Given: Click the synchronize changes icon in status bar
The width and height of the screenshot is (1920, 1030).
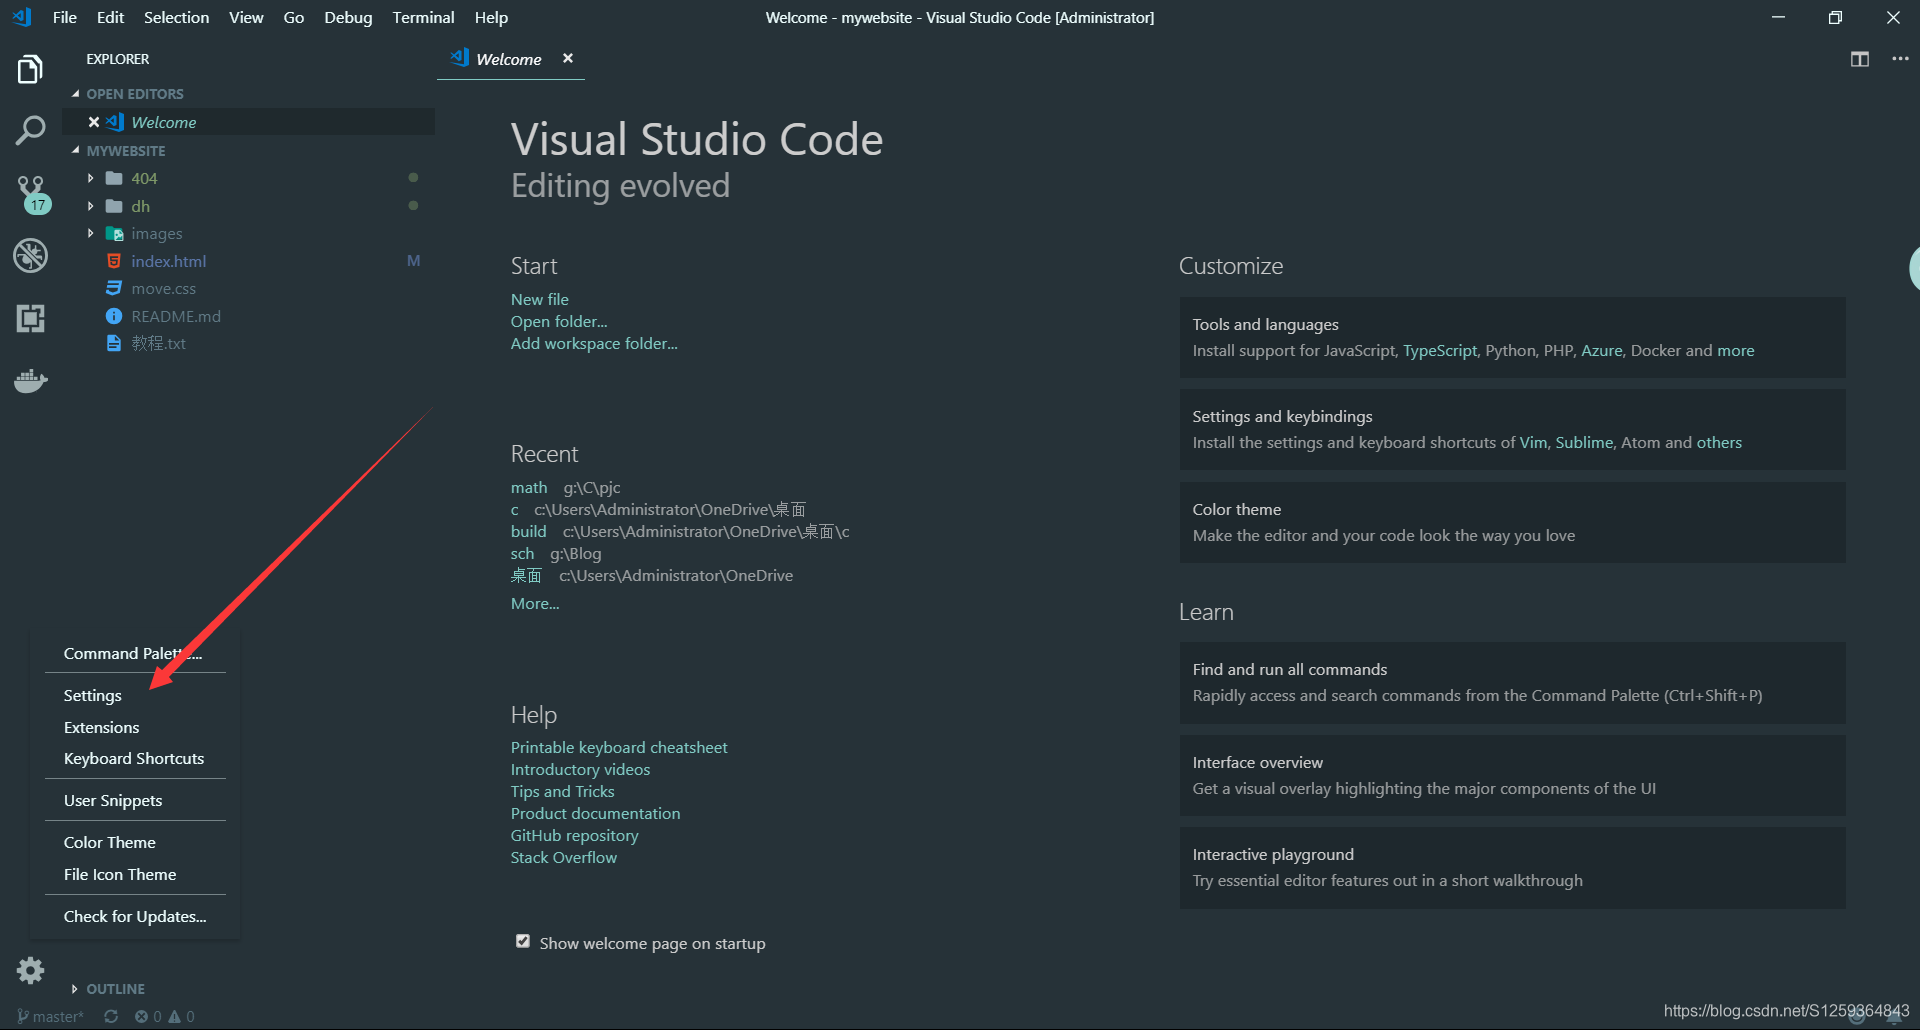Looking at the screenshot, I should pos(111,1016).
